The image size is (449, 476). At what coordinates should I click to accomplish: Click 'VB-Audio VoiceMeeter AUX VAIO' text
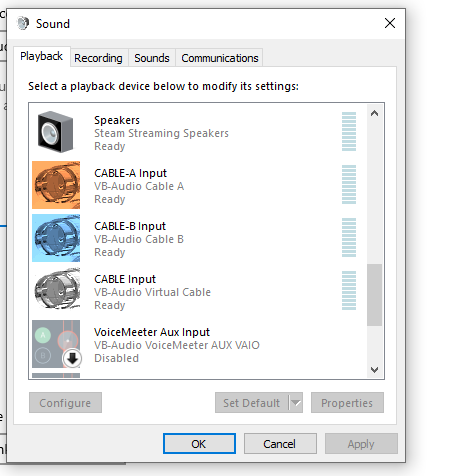click(177, 345)
